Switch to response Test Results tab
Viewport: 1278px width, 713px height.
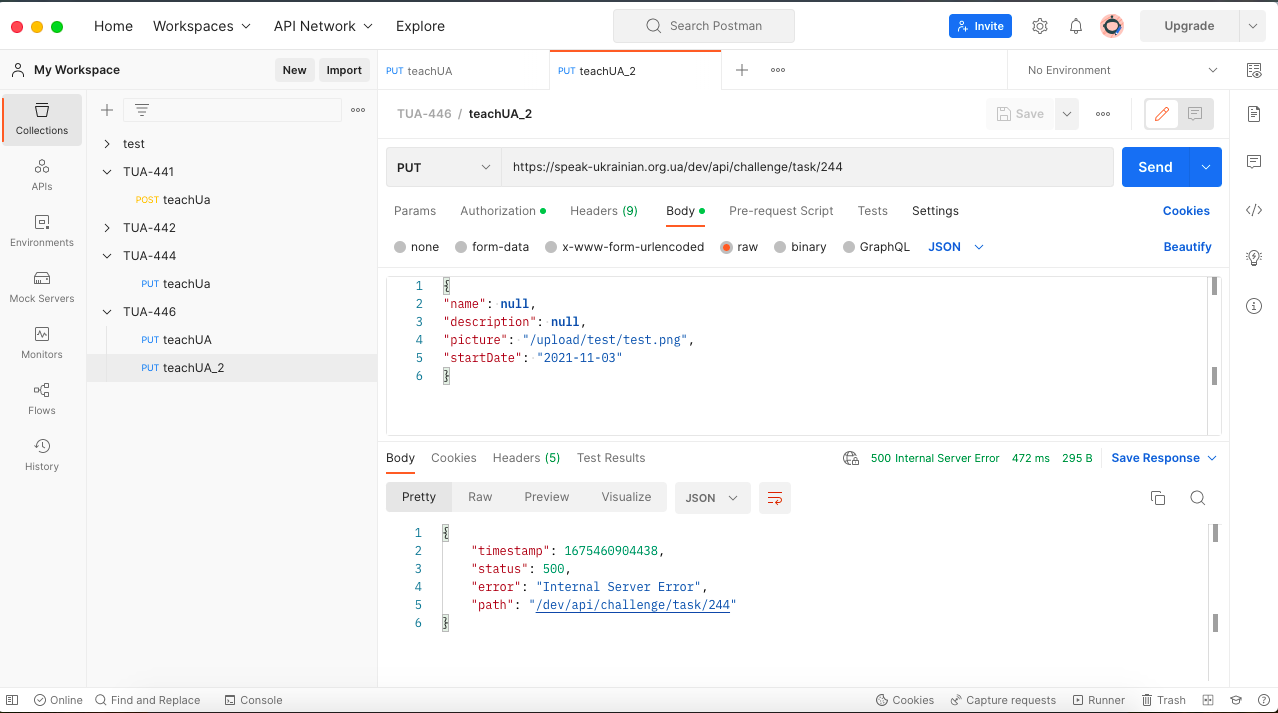pyautogui.click(x=611, y=458)
